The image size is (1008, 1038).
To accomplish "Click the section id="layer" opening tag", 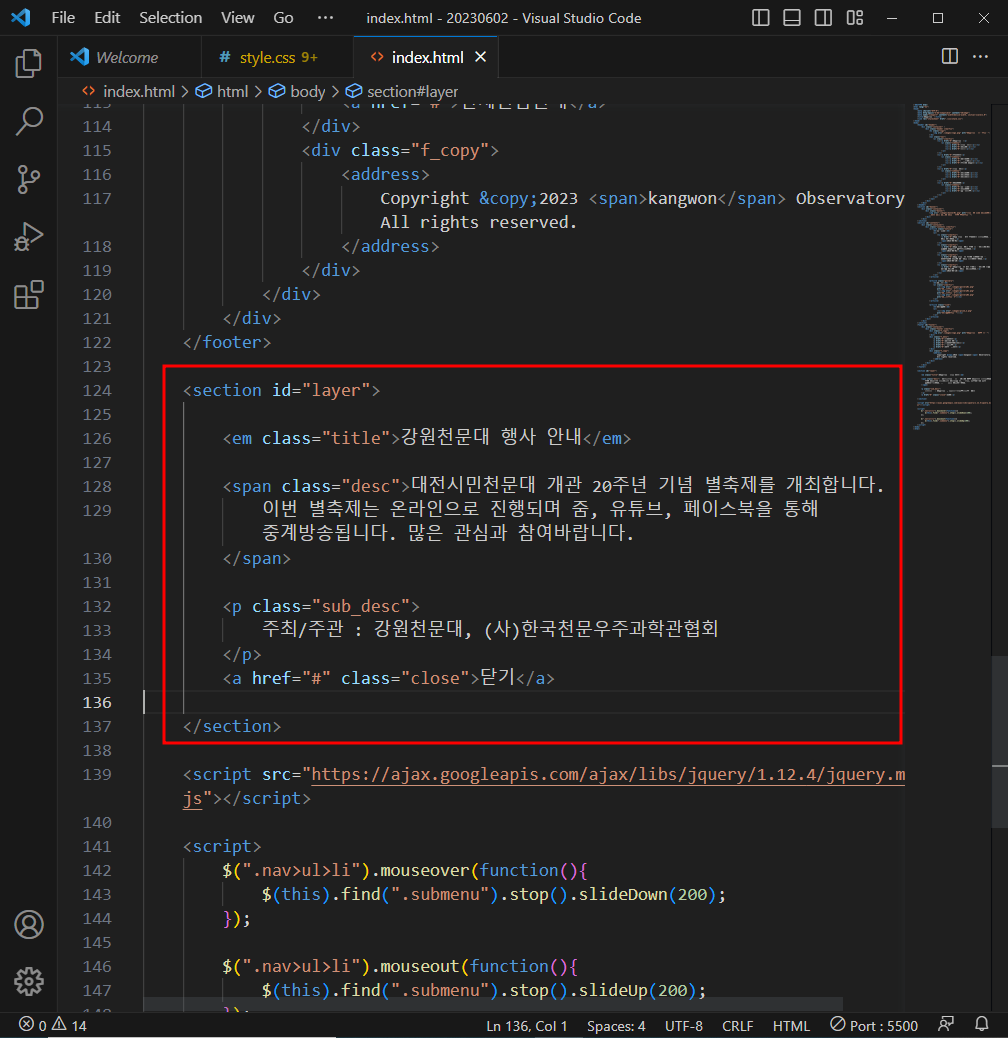I will tap(281, 391).
